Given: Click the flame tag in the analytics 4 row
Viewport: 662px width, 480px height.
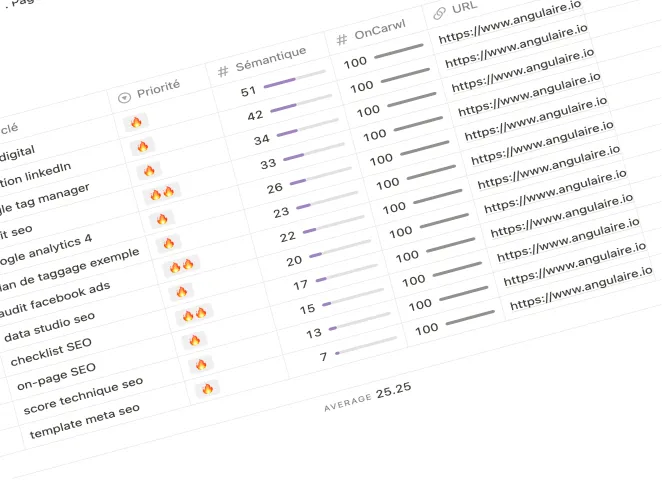Looking at the screenshot, I should (162, 219).
